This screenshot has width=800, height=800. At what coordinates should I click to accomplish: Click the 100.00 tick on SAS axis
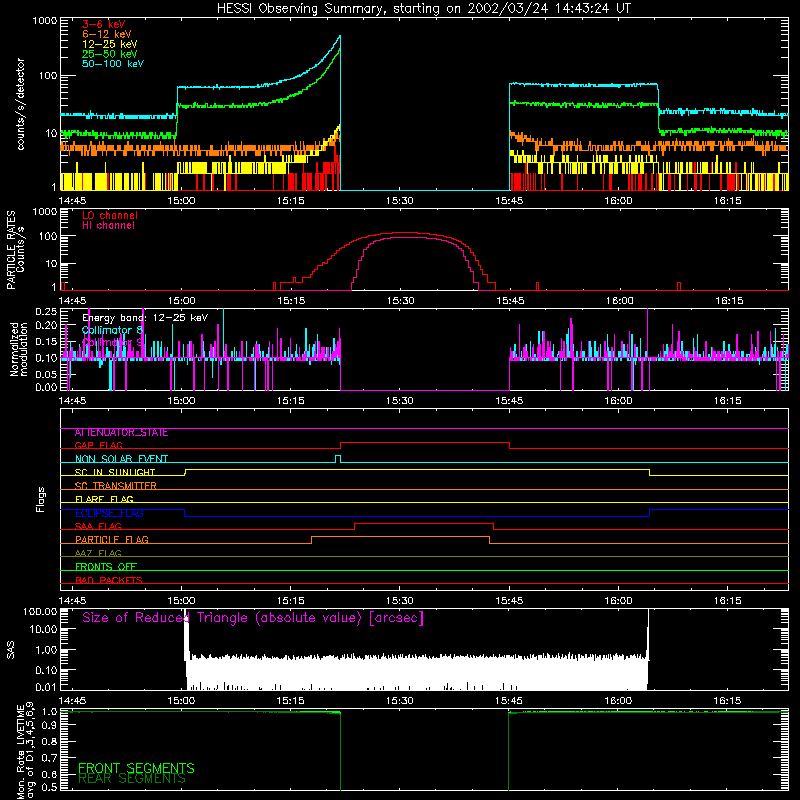40,611
